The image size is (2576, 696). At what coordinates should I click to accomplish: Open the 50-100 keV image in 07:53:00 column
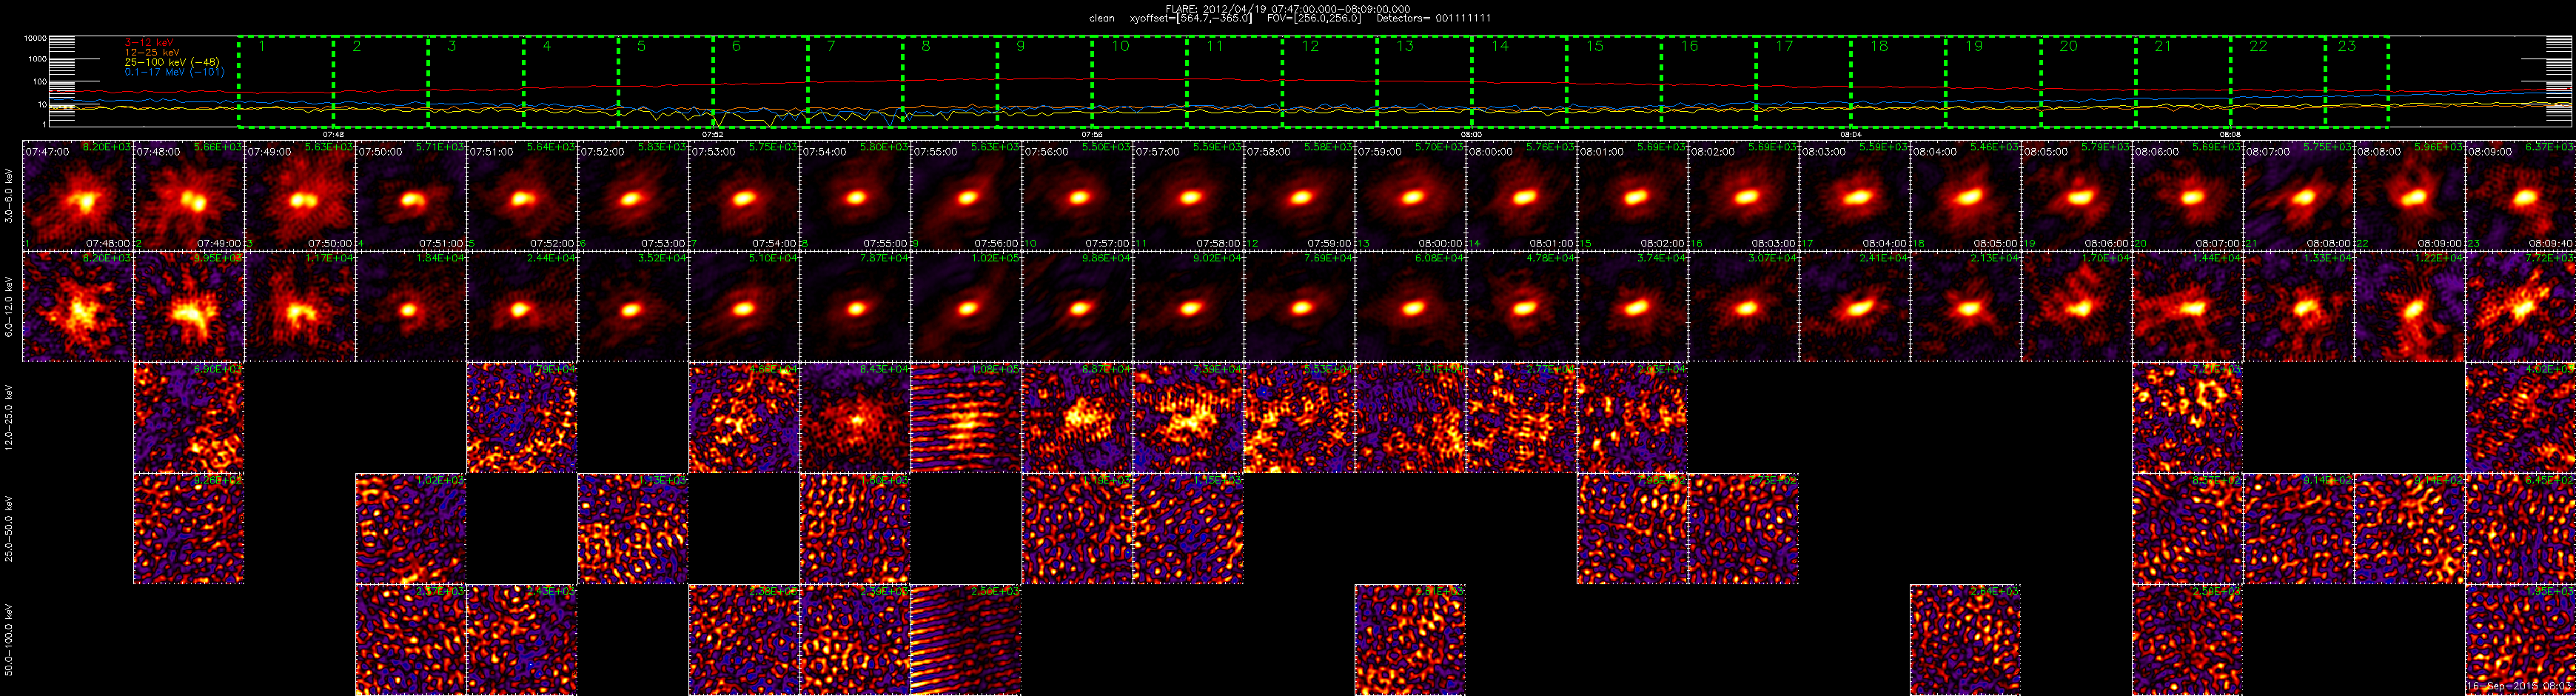tap(744, 639)
